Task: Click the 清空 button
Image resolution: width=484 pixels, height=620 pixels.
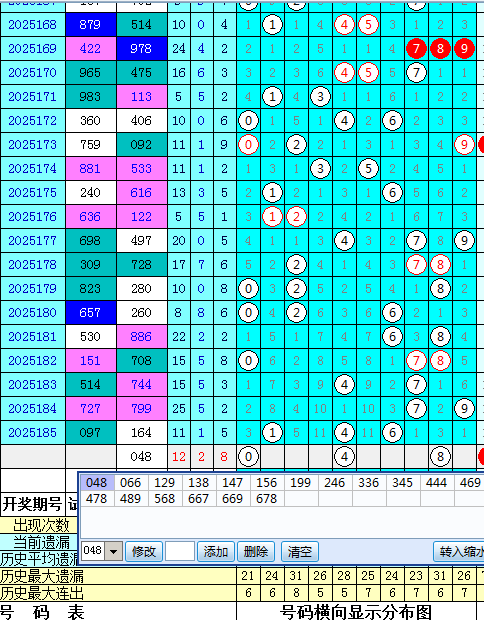Action: (299, 551)
